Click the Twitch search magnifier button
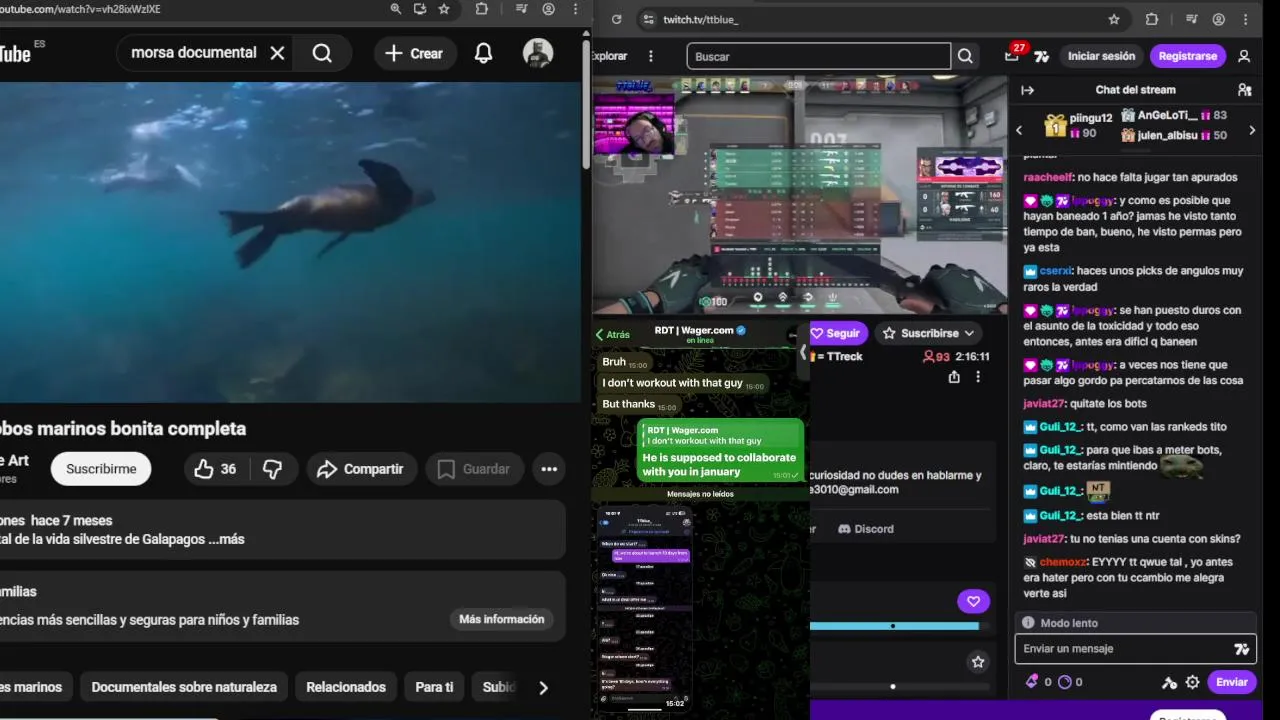This screenshot has width=1280, height=720. pos(965,56)
